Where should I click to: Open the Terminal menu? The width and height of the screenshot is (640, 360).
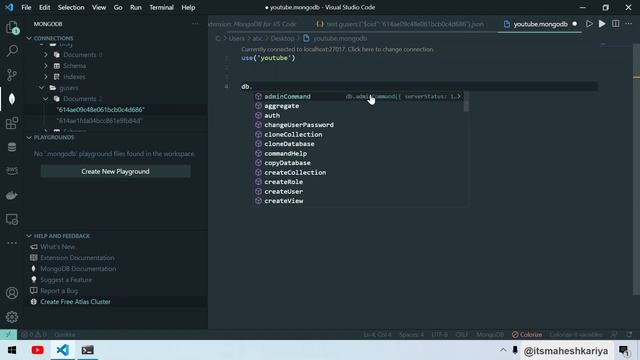pyautogui.click(x=161, y=7)
